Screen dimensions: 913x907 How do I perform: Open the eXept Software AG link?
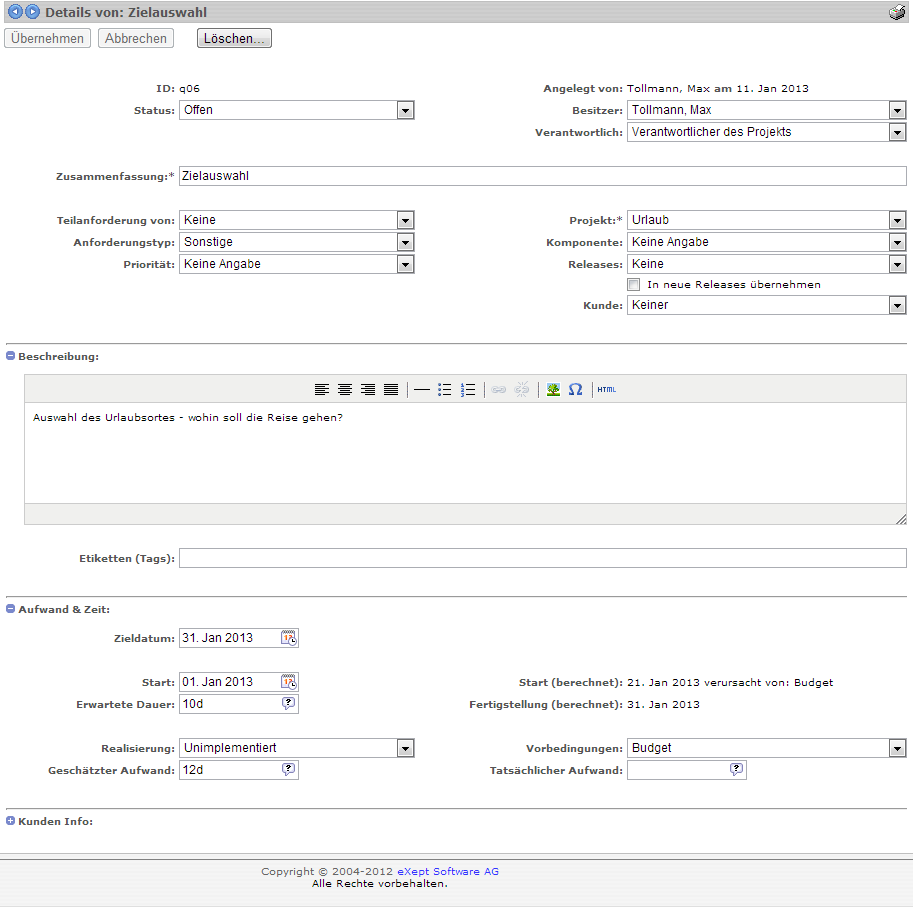(447, 871)
